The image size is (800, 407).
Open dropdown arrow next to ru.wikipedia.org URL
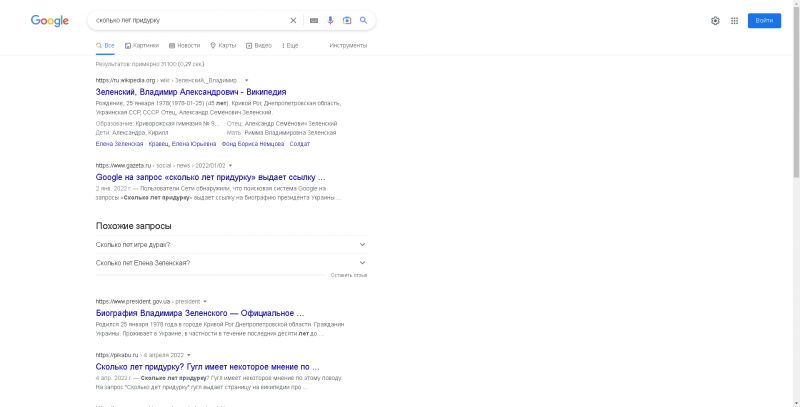pos(246,81)
